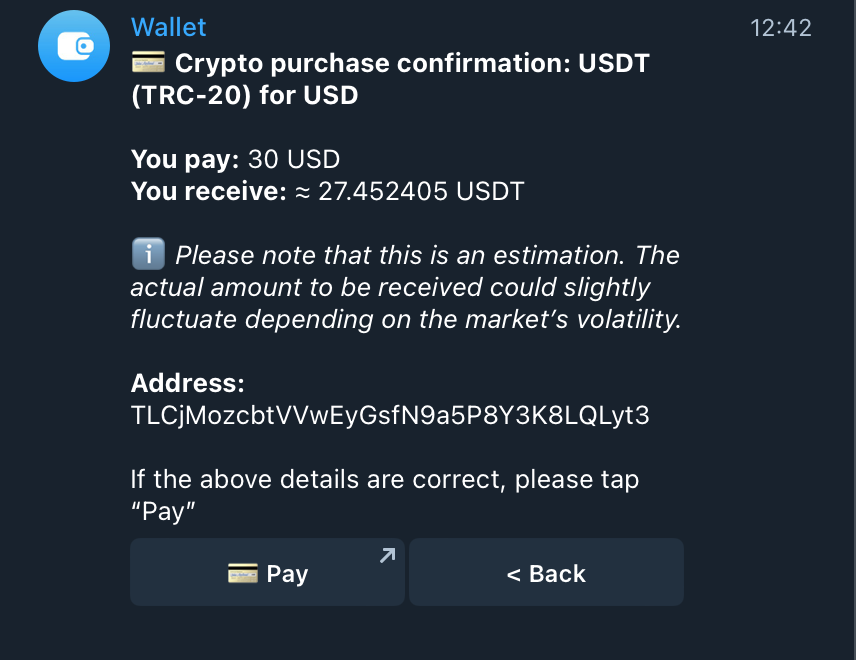
Task: Click the credit card icon inside the Pay button
Action: 243,573
